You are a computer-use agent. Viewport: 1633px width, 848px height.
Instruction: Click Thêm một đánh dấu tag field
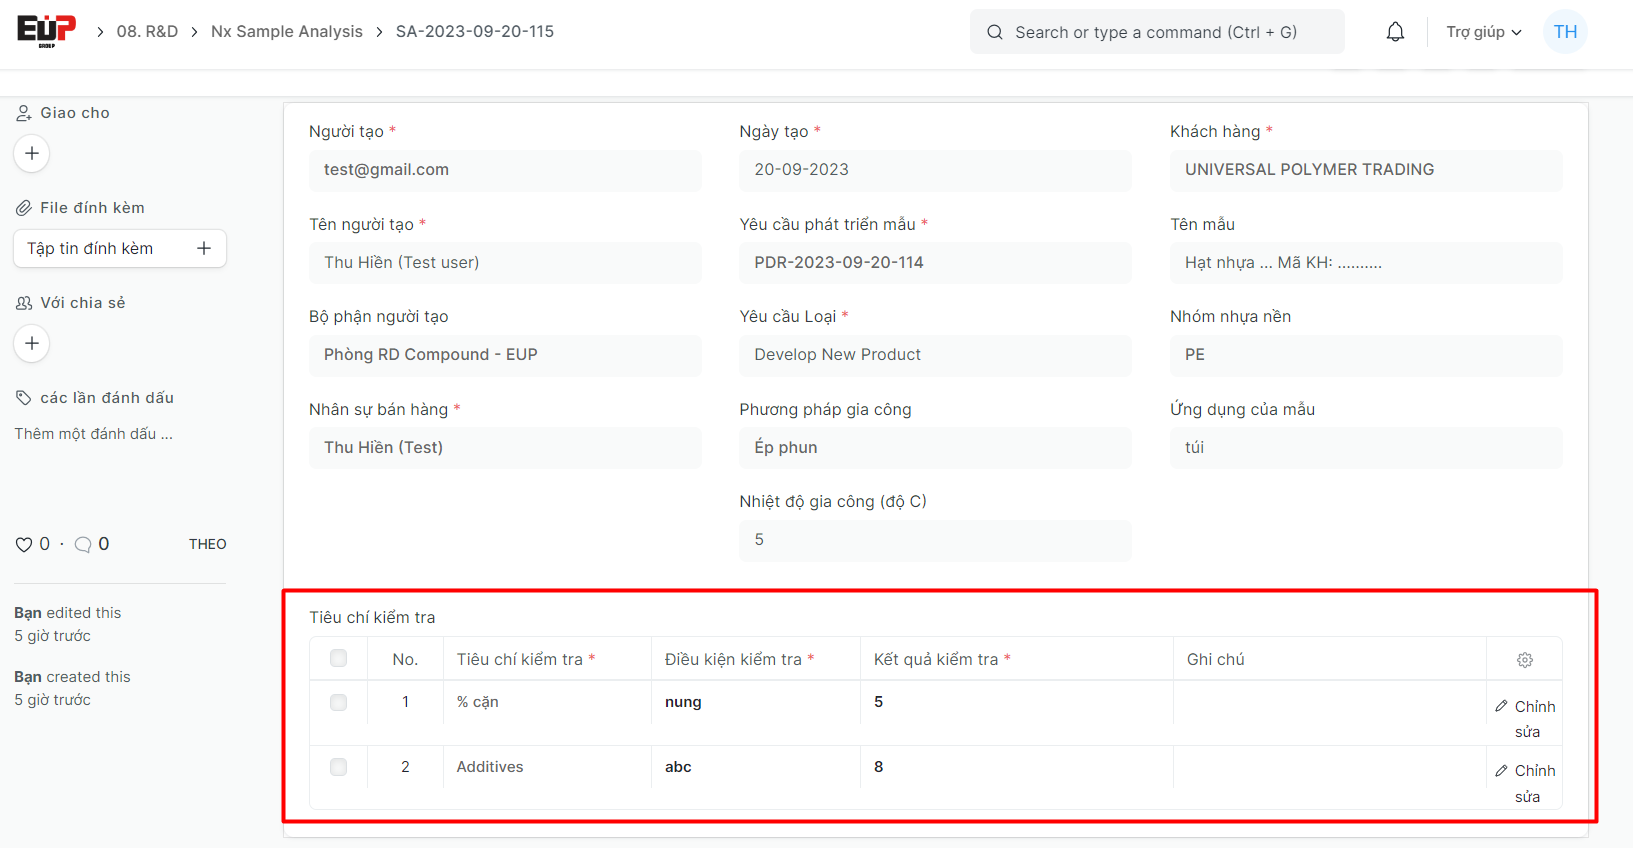tap(93, 433)
